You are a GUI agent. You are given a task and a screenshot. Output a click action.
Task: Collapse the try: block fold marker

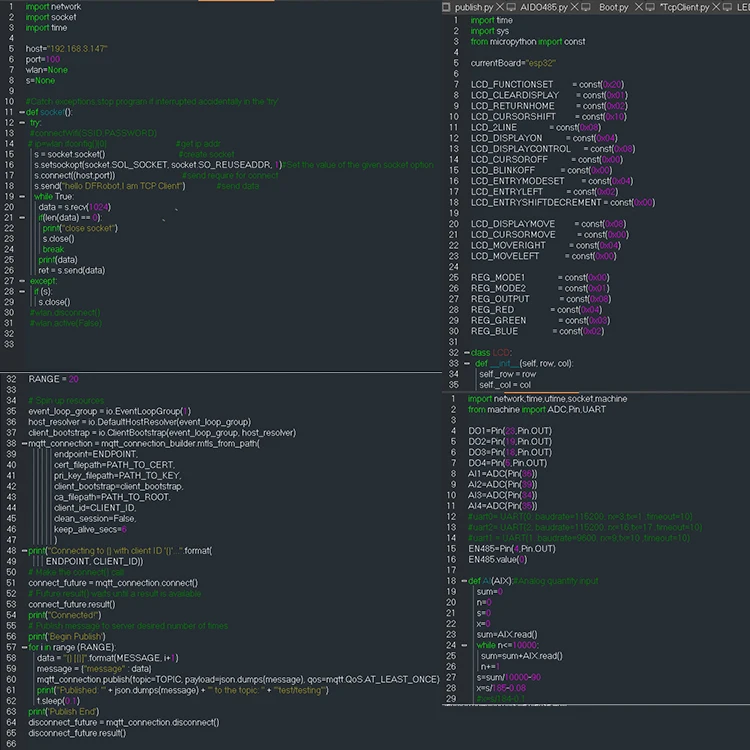tap(21, 123)
